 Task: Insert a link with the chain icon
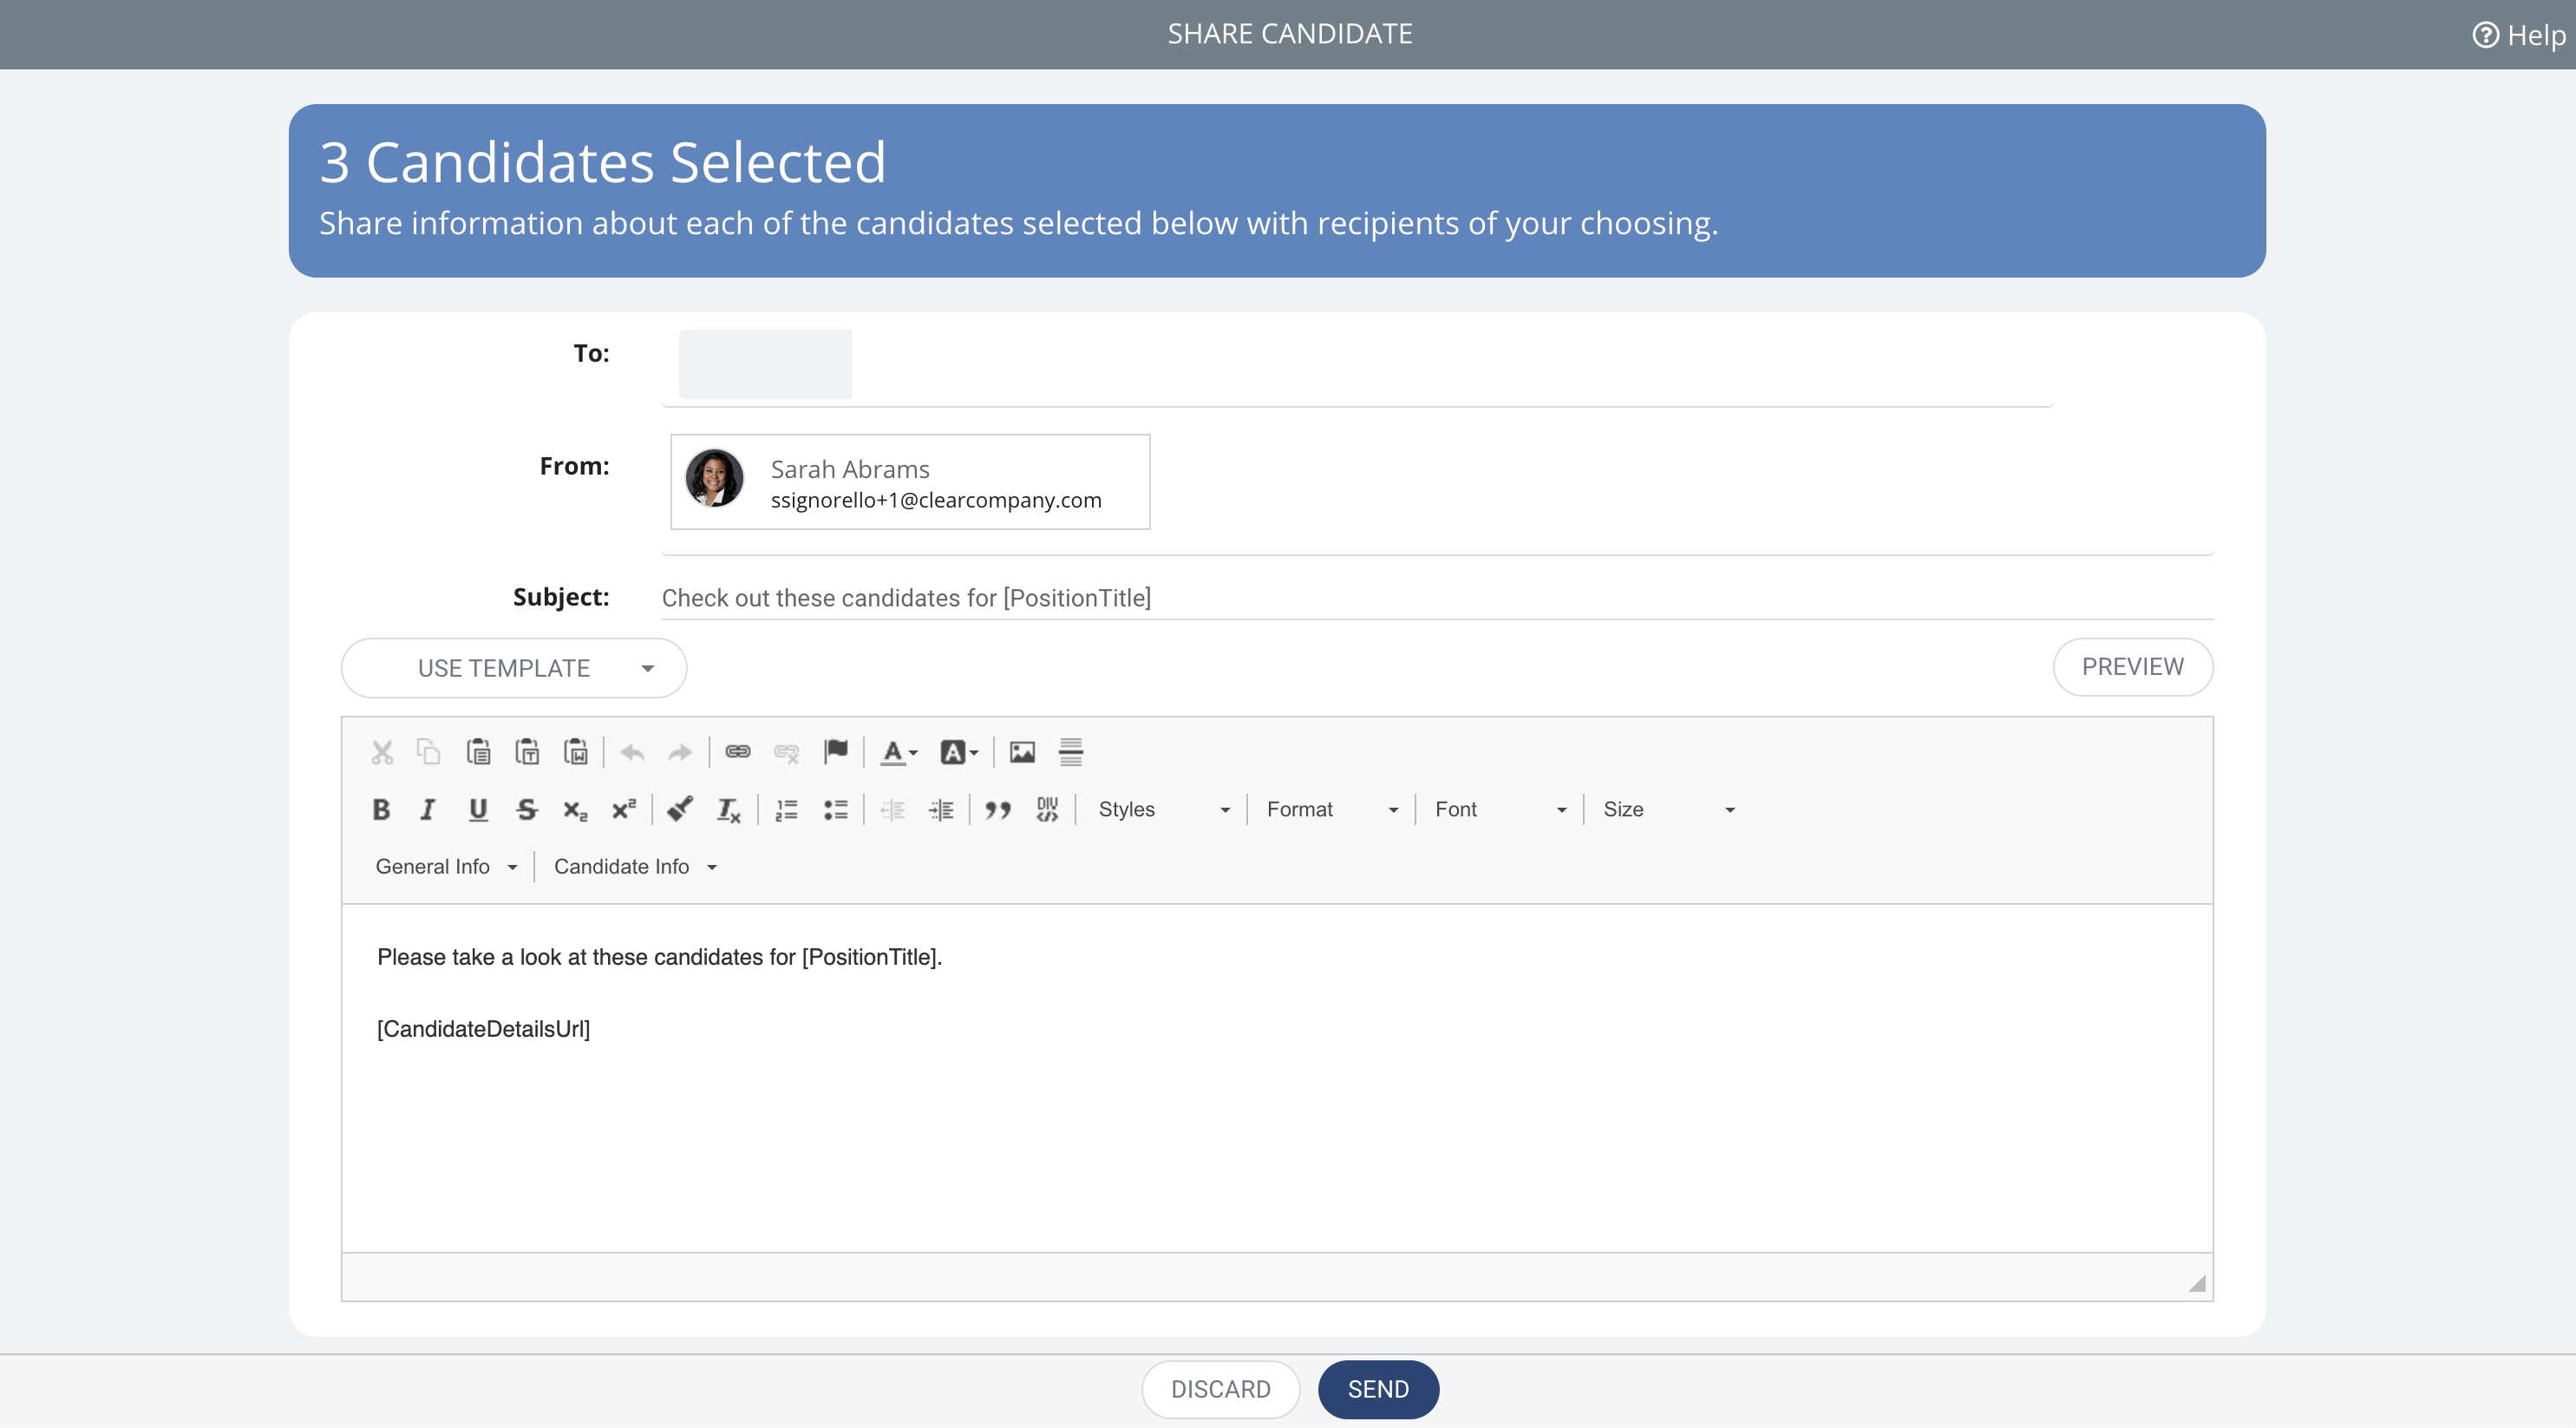tap(738, 752)
